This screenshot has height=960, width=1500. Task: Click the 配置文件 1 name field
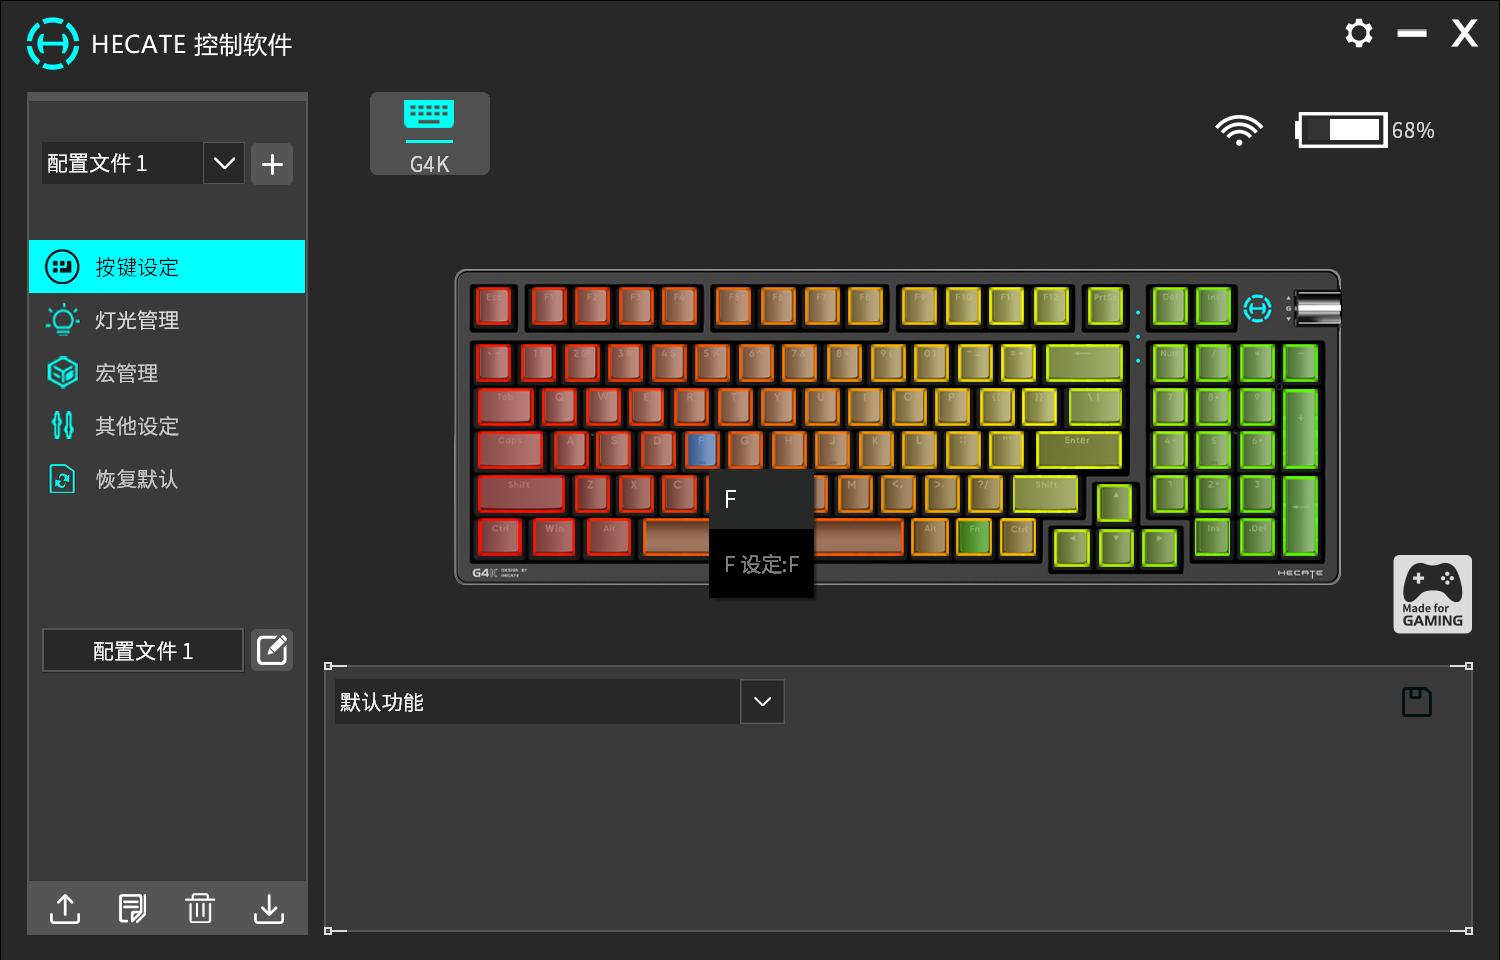[x=143, y=651]
